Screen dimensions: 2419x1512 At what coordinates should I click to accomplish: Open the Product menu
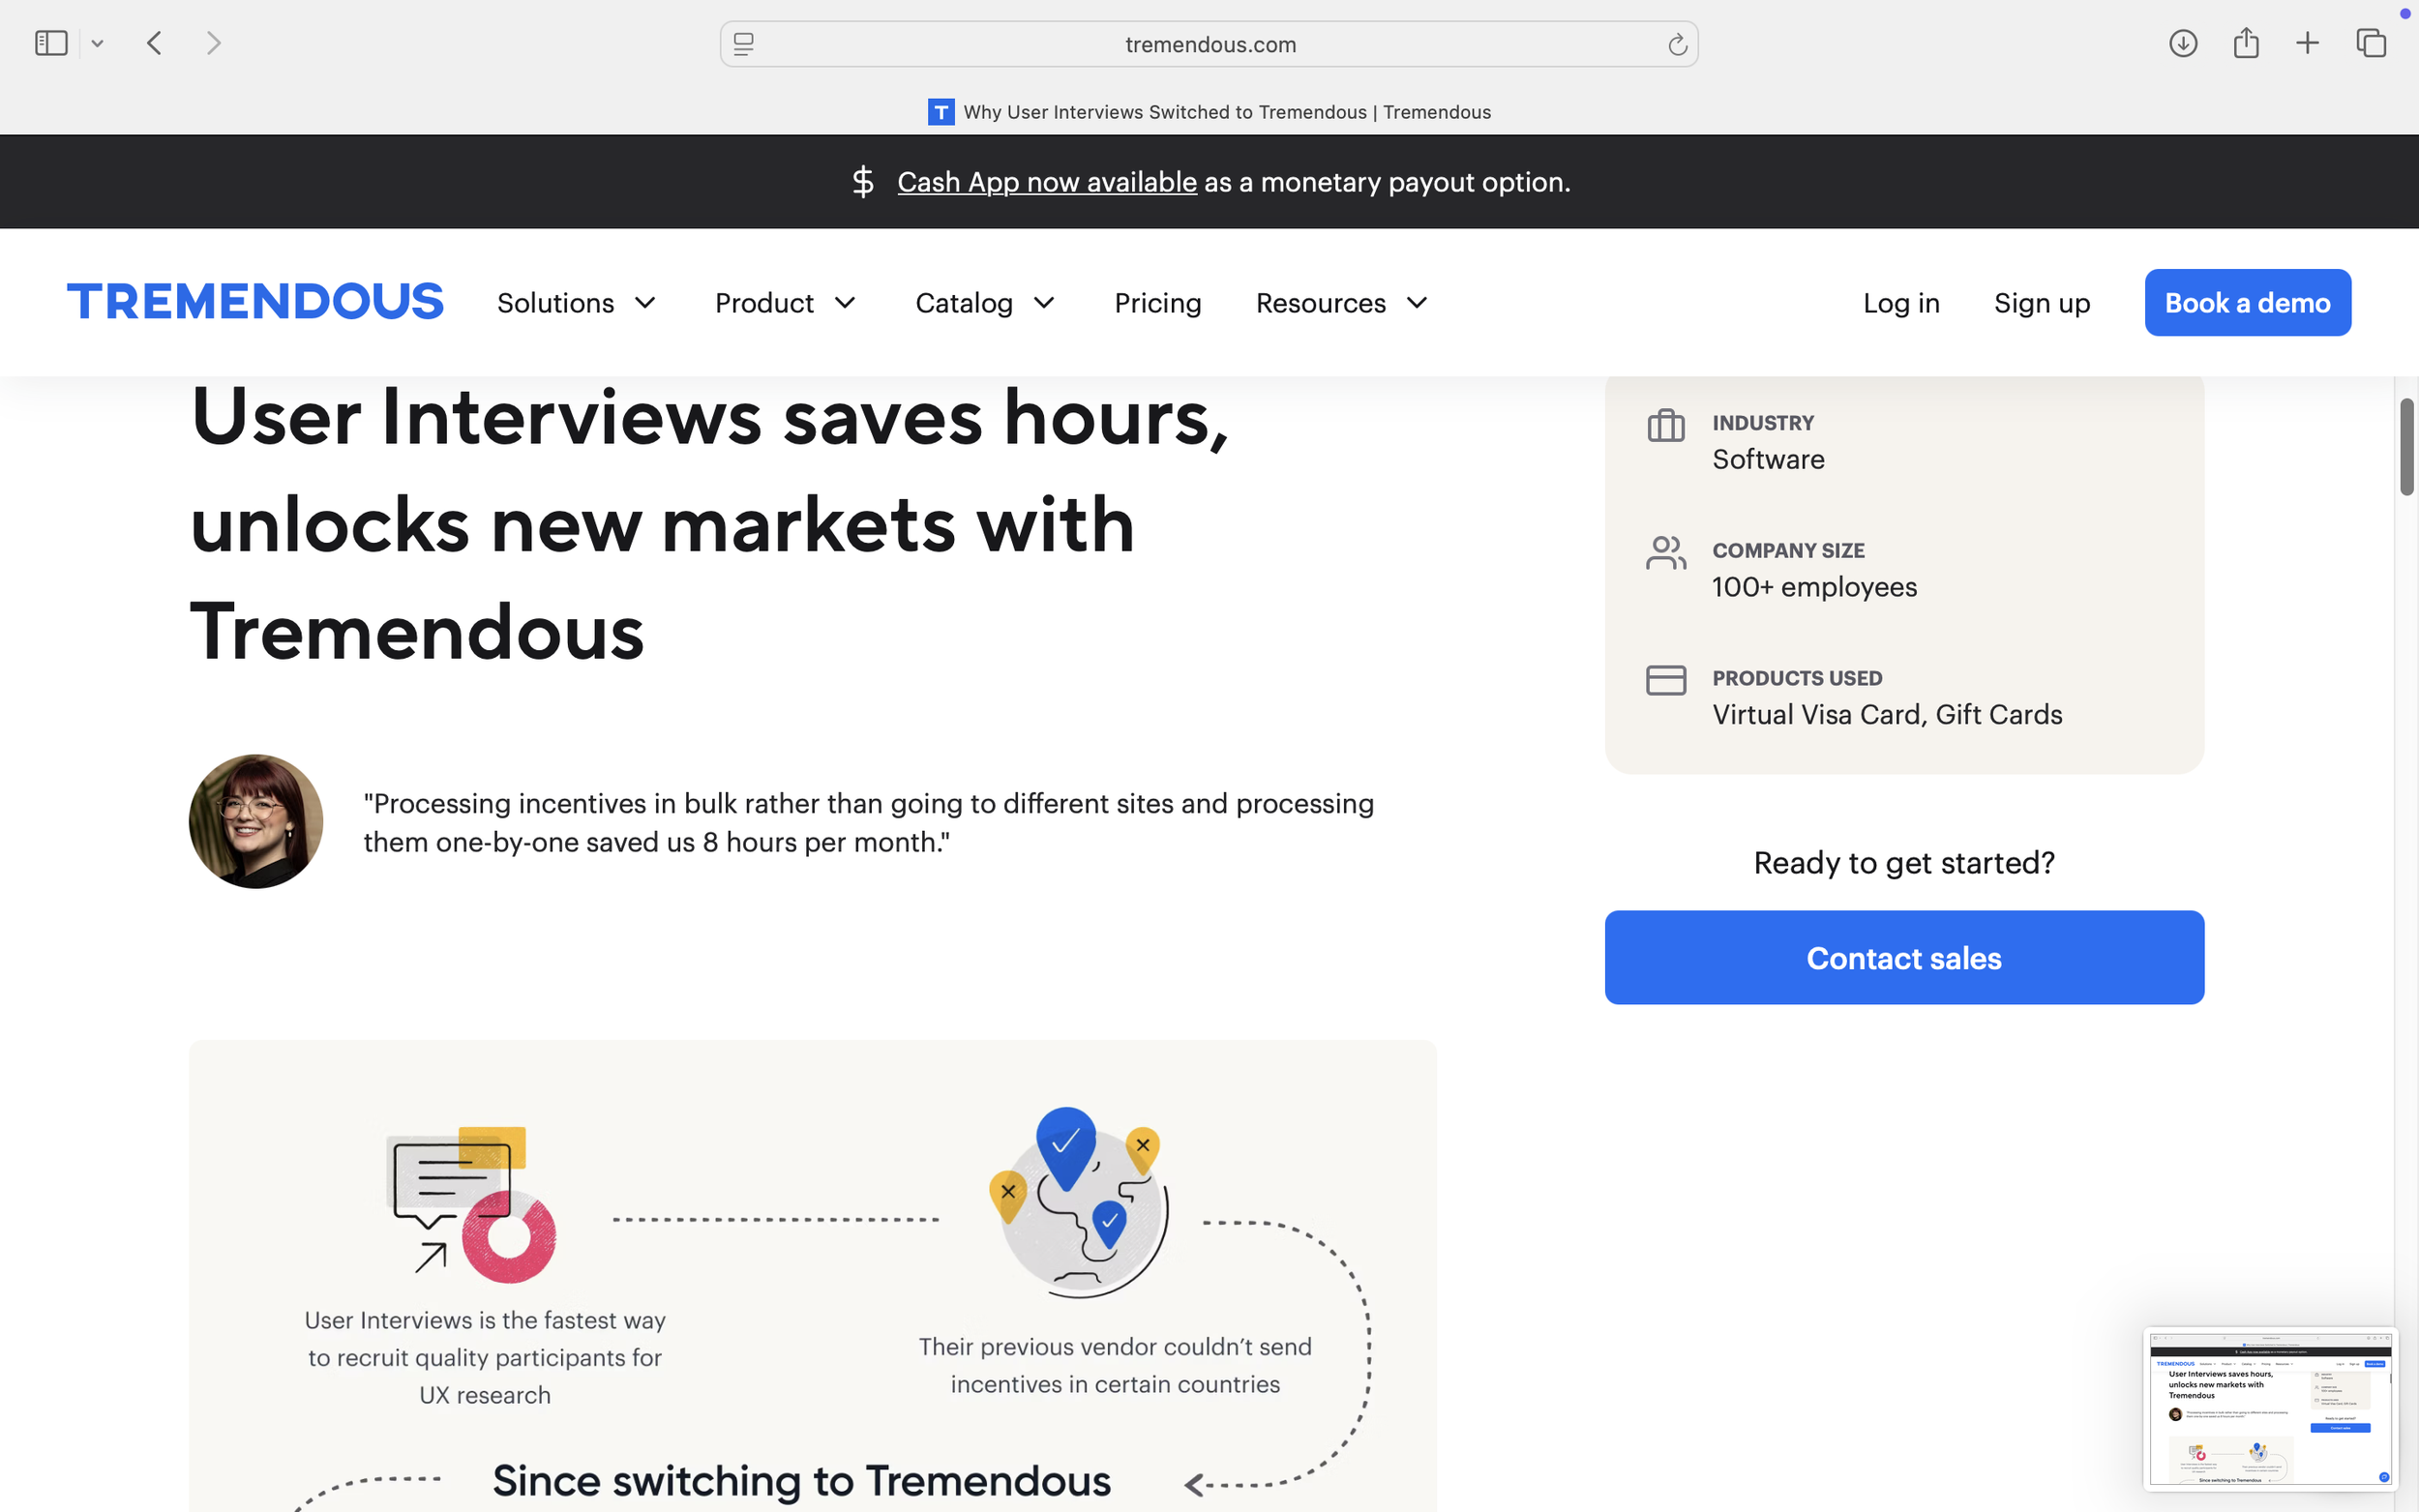764,303
